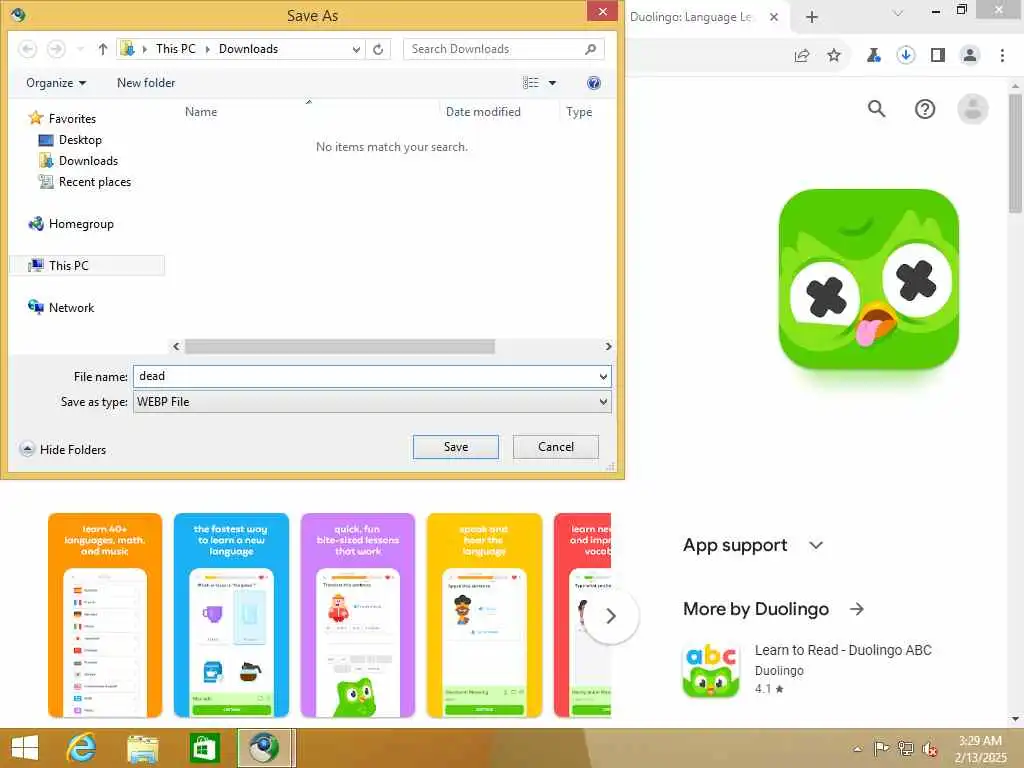The height and width of the screenshot is (768, 1024).
Task: Click the search magnifier in Search Downloads
Action: [x=590, y=49]
